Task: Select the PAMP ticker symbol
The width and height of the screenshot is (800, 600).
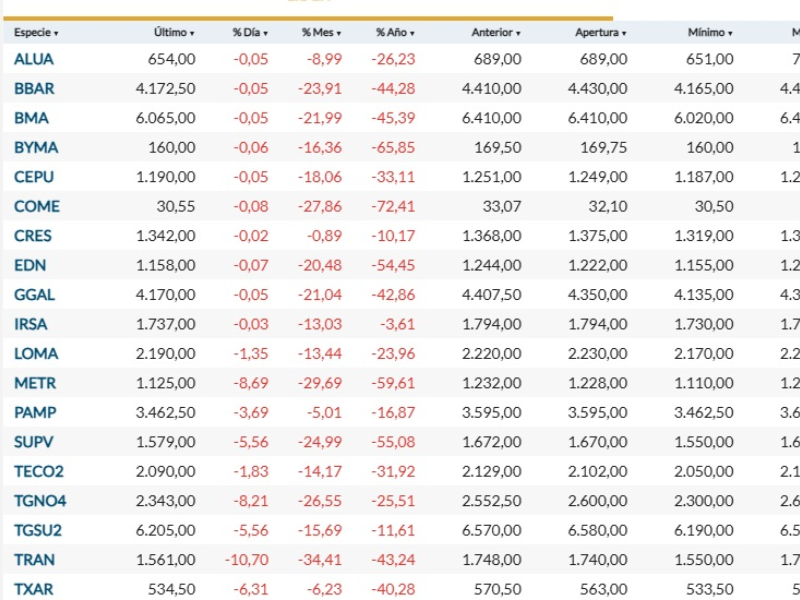Action: [x=35, y=412]
